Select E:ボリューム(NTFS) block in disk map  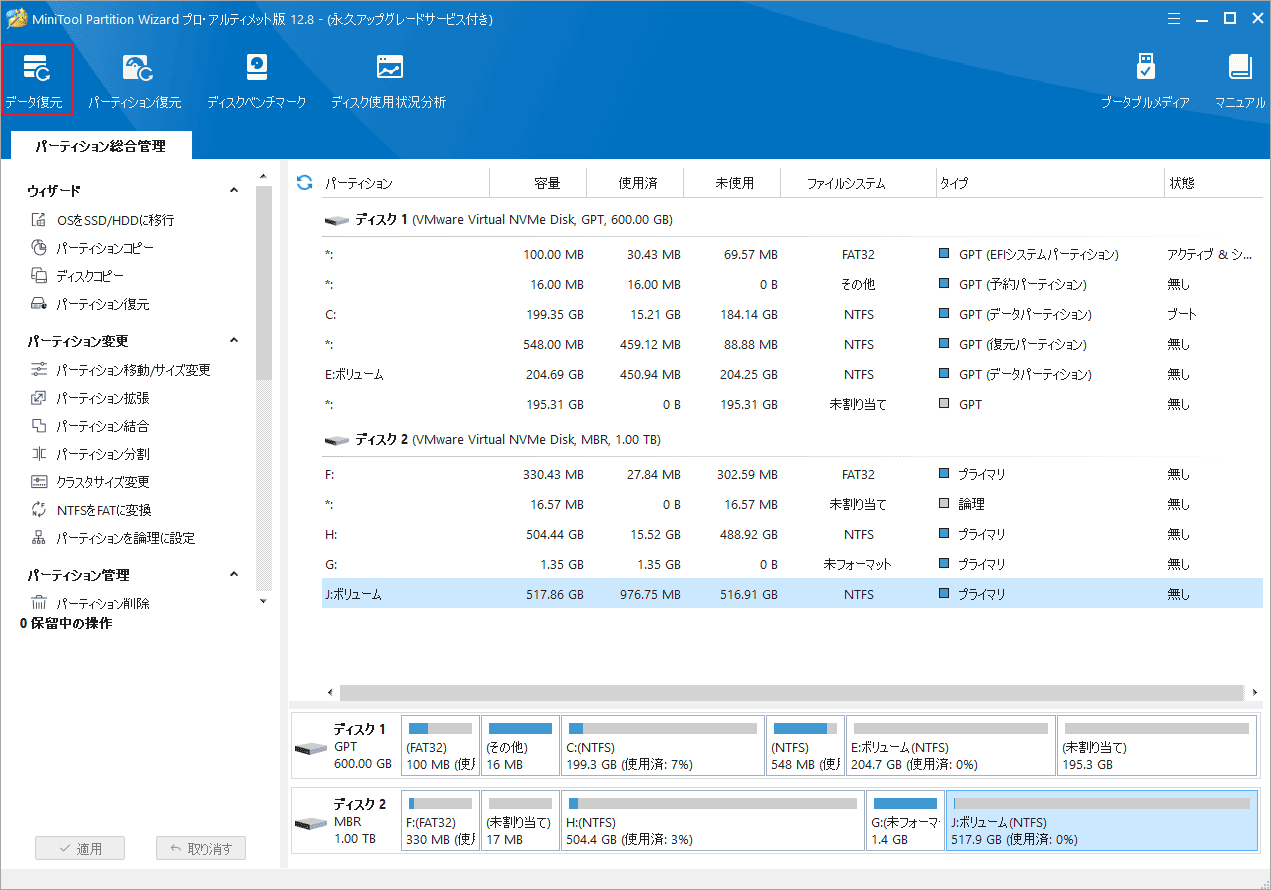pos(950,745)
